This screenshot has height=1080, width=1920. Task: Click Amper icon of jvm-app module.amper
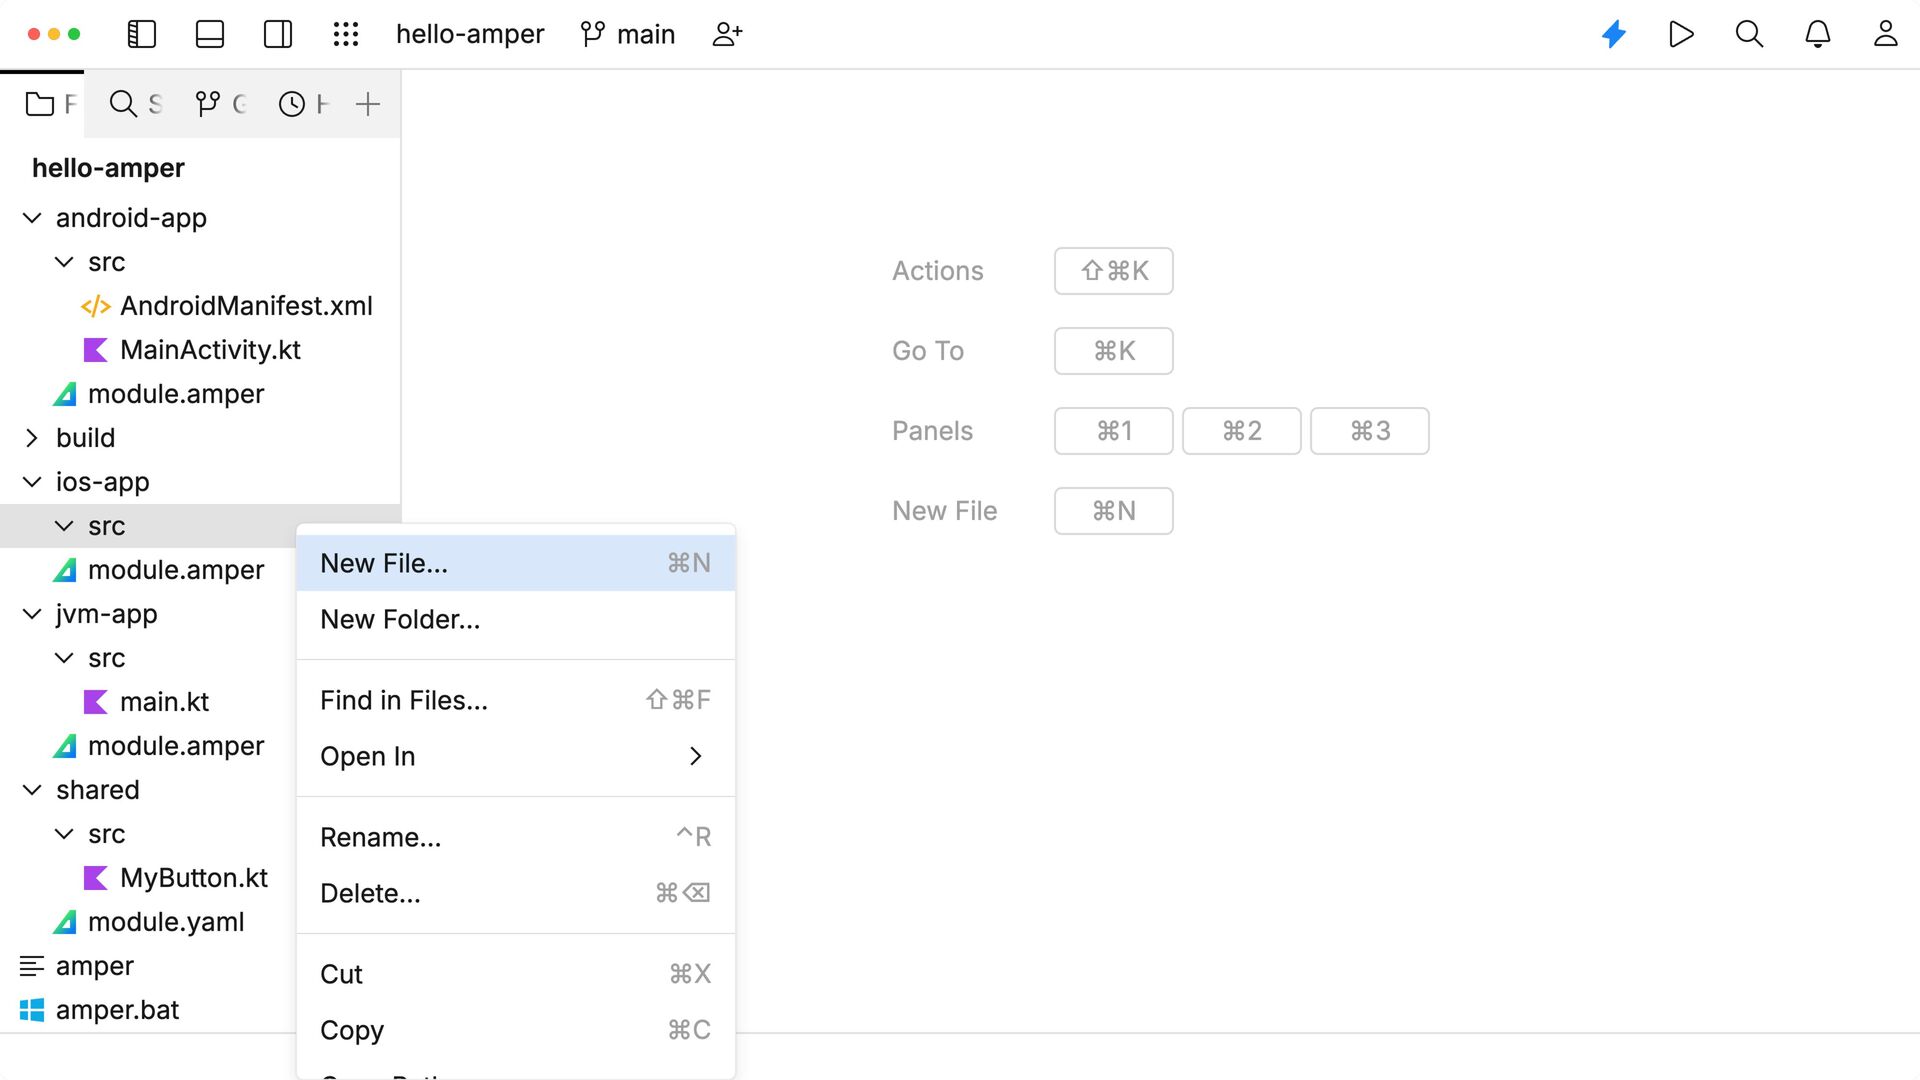[x=65, y=746]
